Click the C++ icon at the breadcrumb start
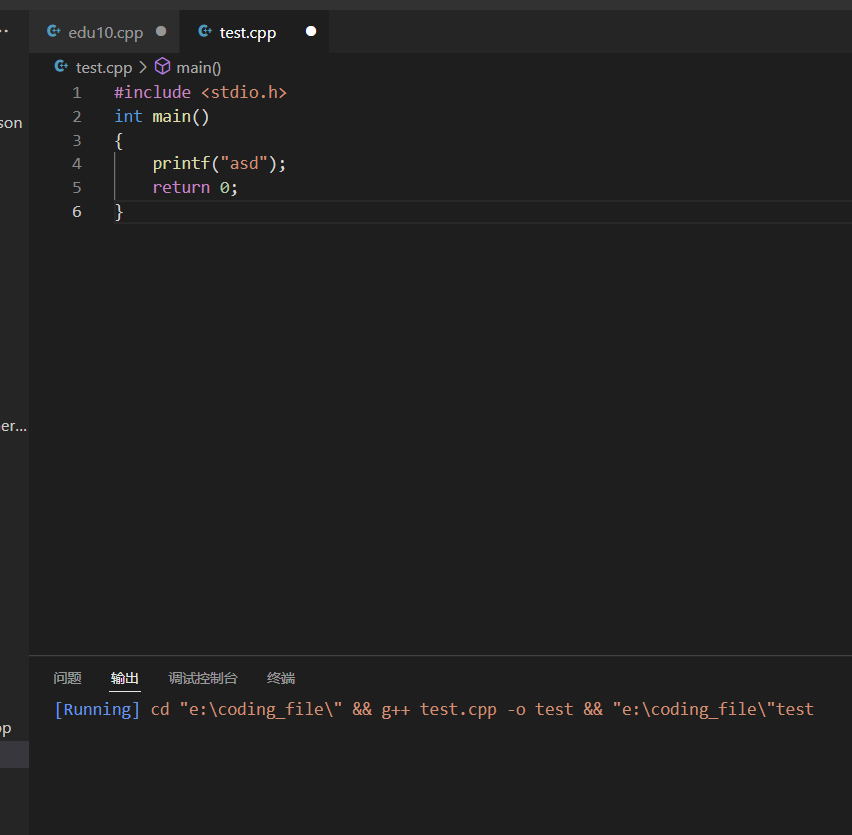This screenshot has width=852, height=835. coord(59,67)
